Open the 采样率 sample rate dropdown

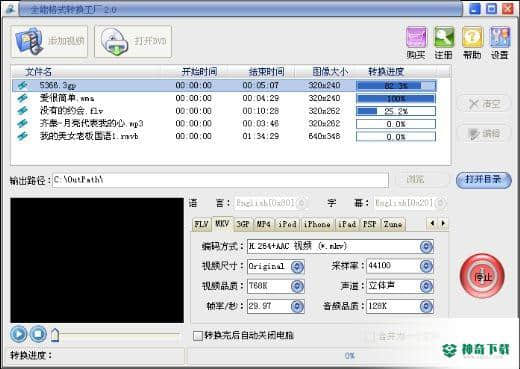(x=426, y=266)
